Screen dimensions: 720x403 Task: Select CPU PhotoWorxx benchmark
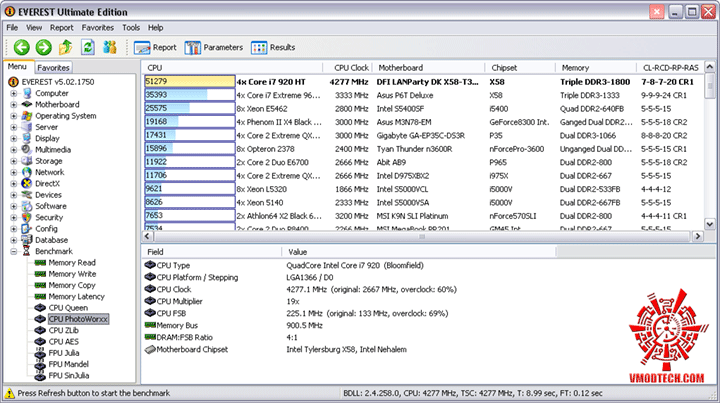(78, 319)
